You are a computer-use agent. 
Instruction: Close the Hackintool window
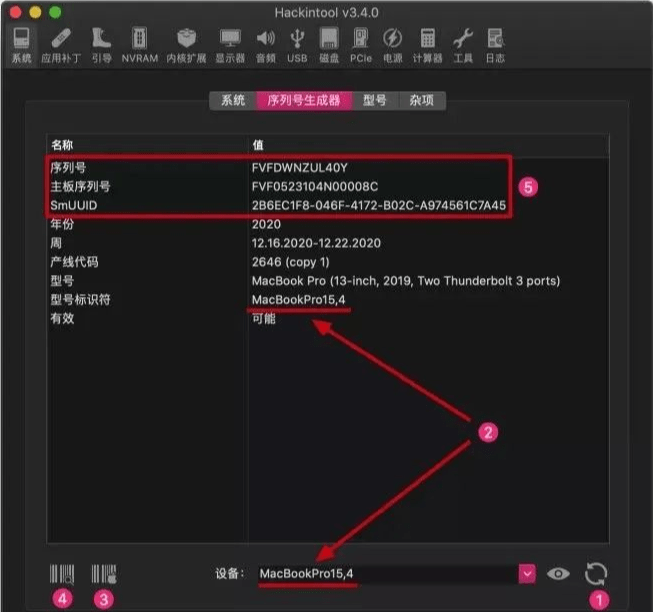coord(16,12)
